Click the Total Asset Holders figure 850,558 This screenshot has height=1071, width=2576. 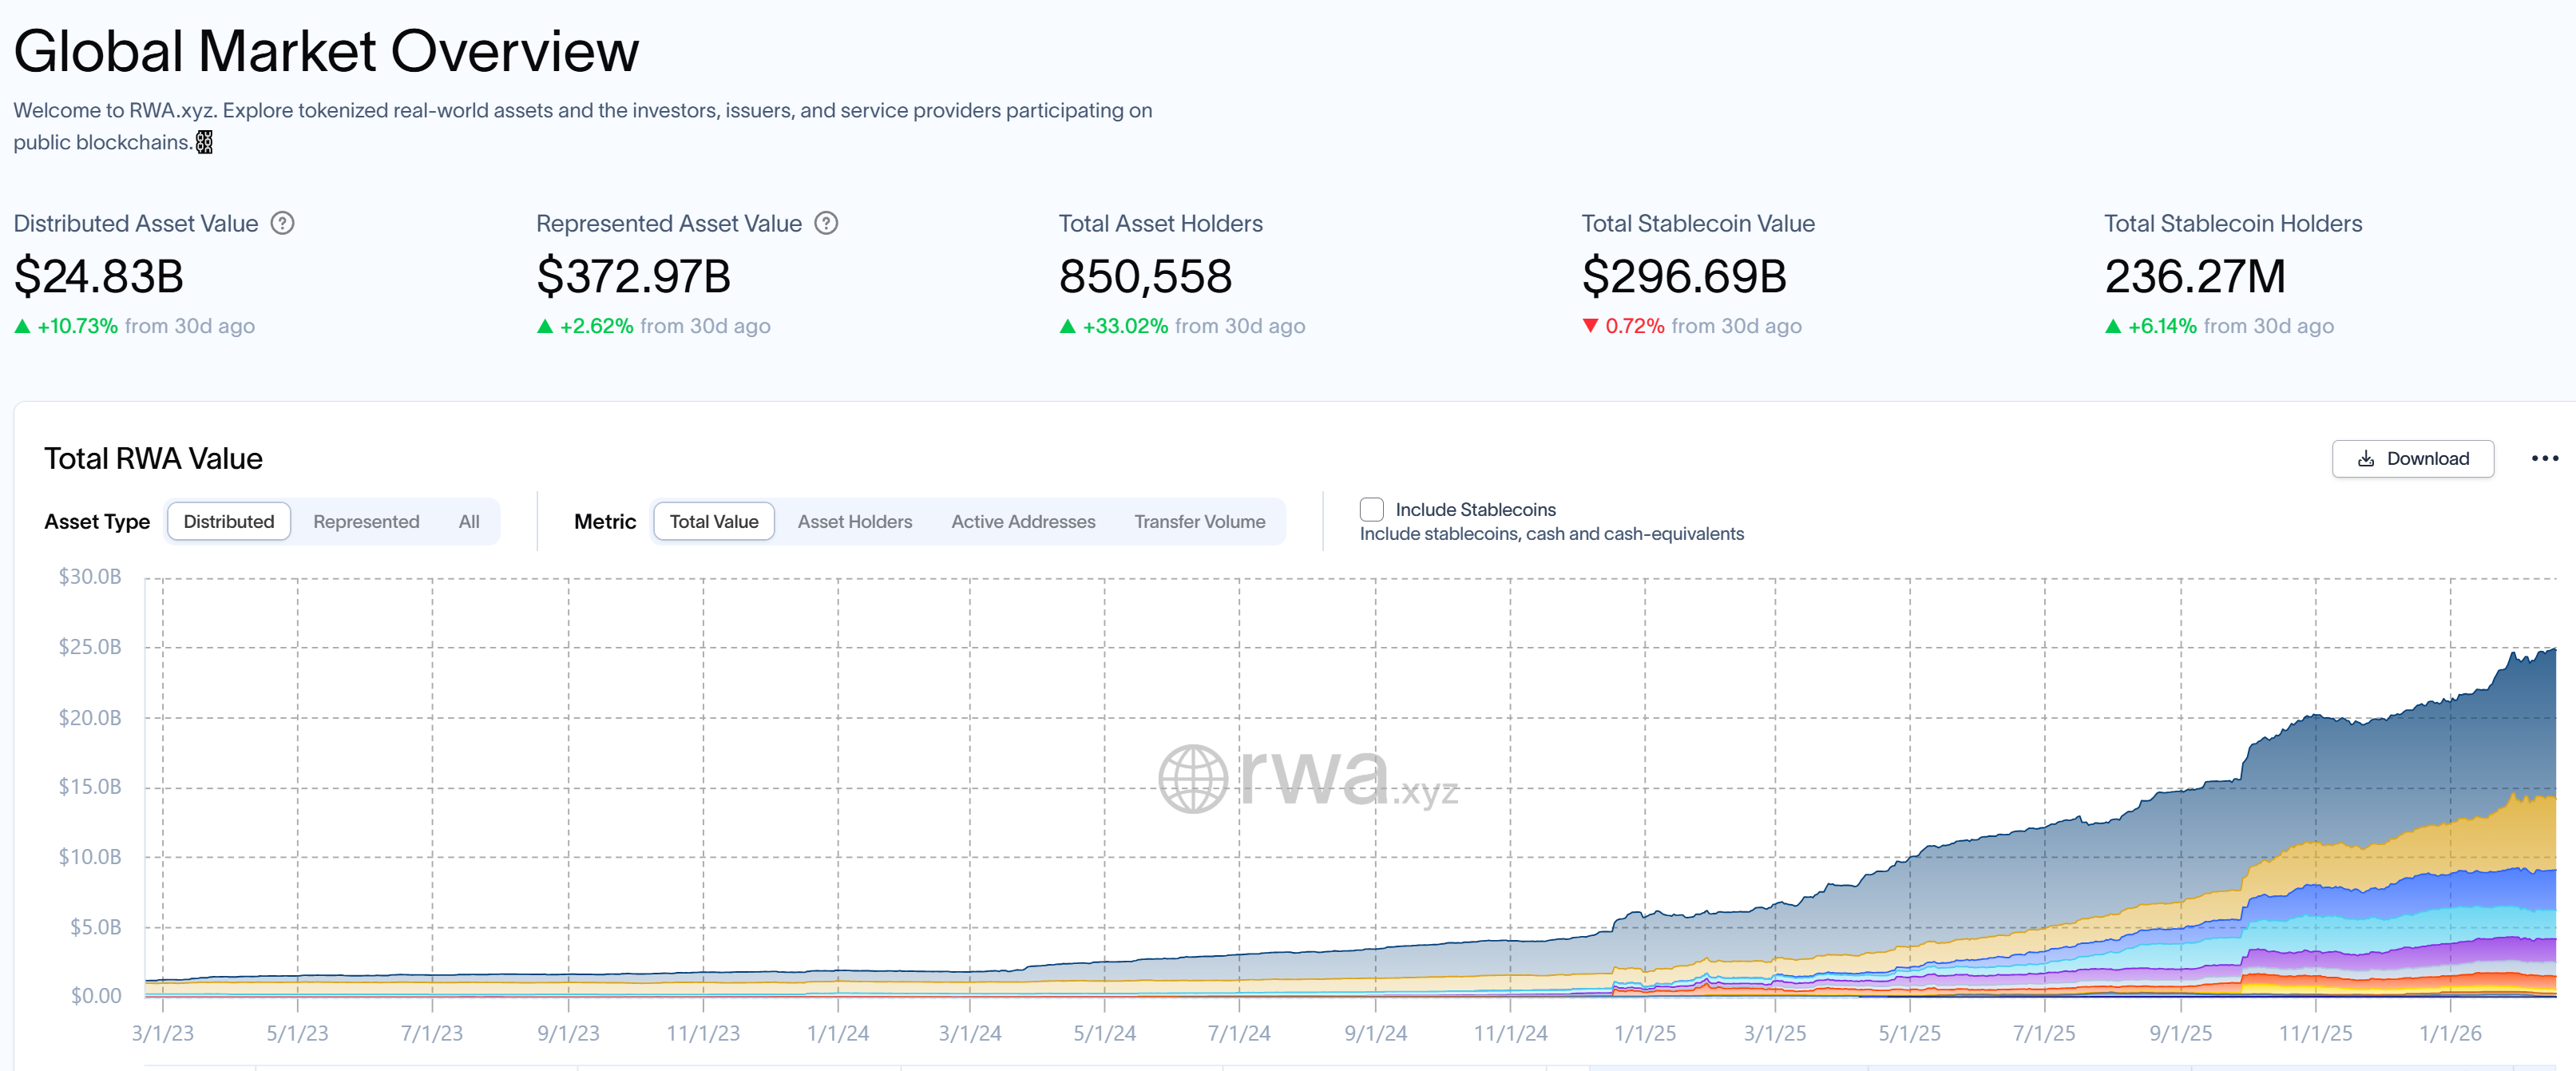click(1145, 276)
